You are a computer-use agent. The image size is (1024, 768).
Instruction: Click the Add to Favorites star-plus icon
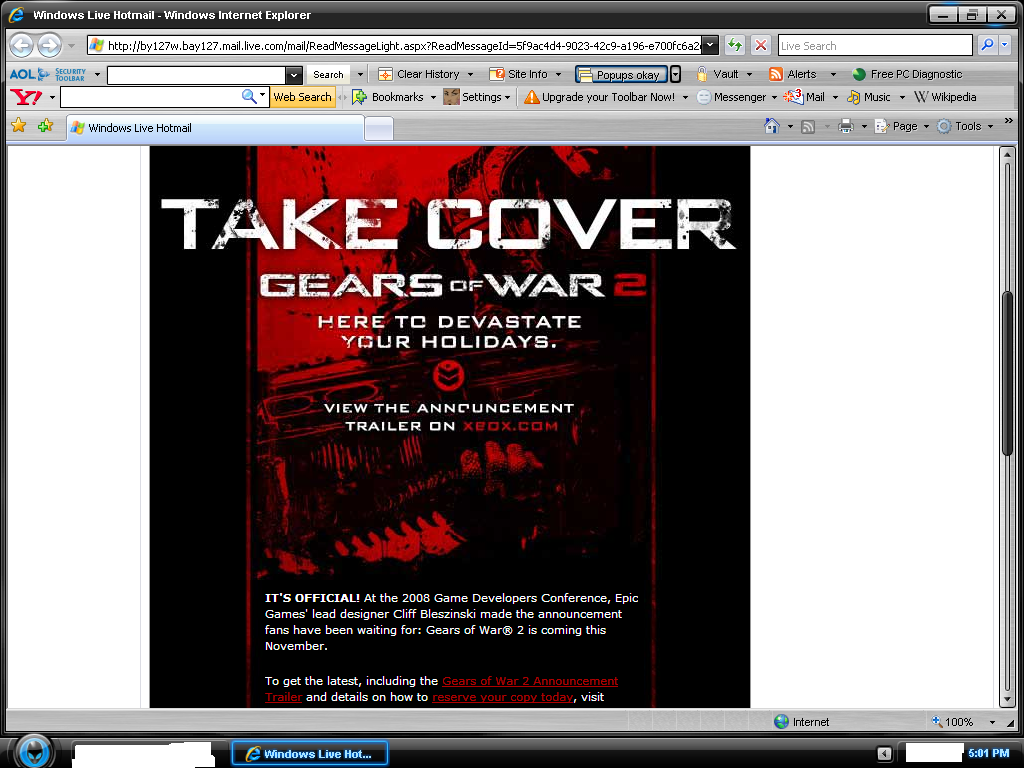45,125
